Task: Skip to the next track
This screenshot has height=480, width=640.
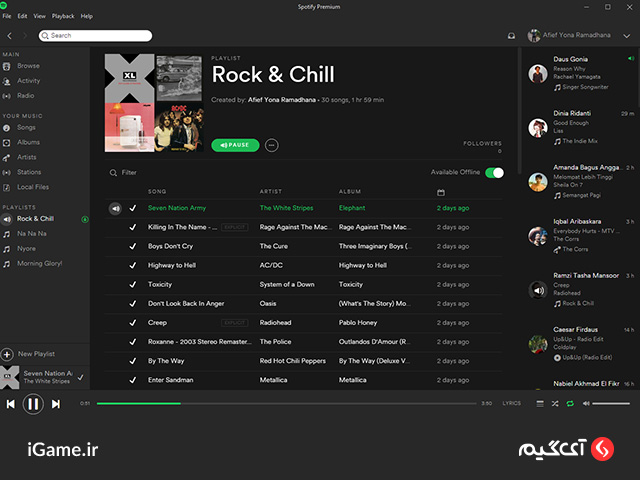Action: point(56,404)
